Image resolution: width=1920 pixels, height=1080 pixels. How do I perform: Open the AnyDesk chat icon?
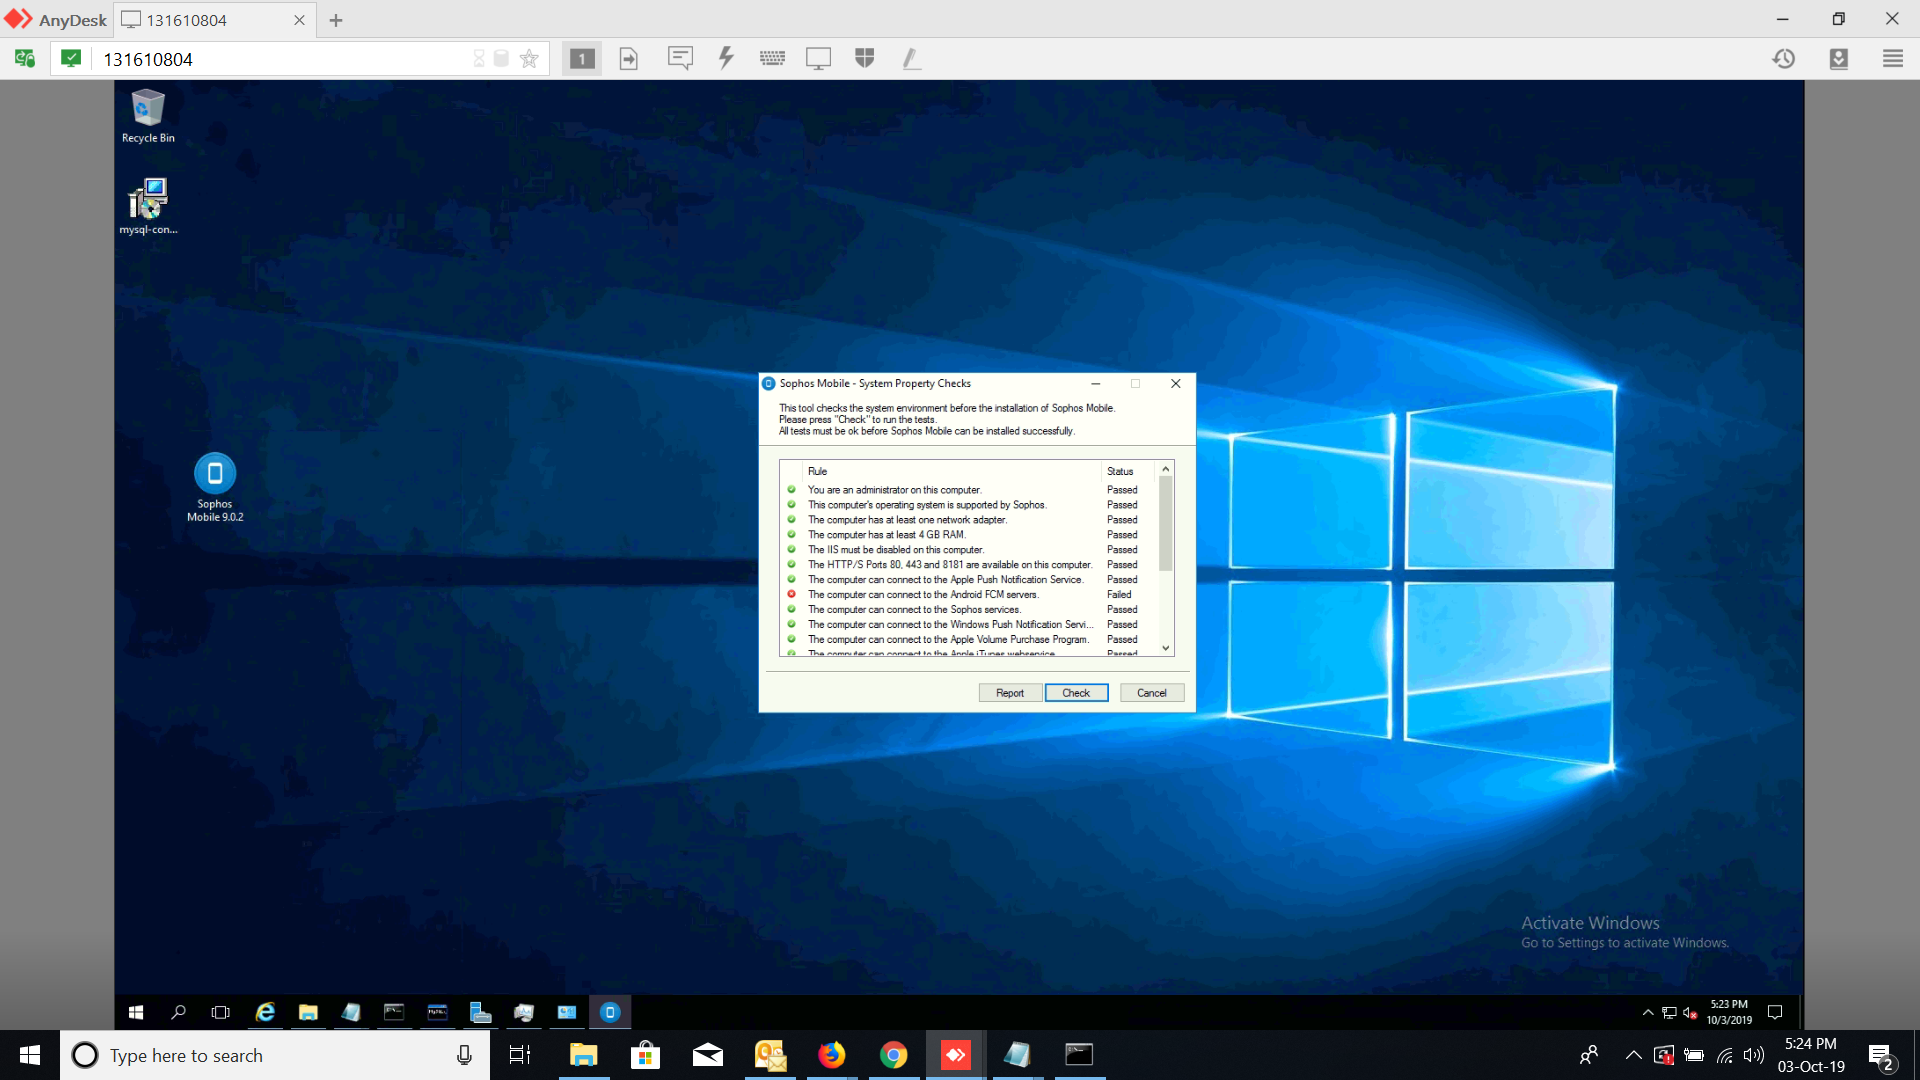click(680, 59)
